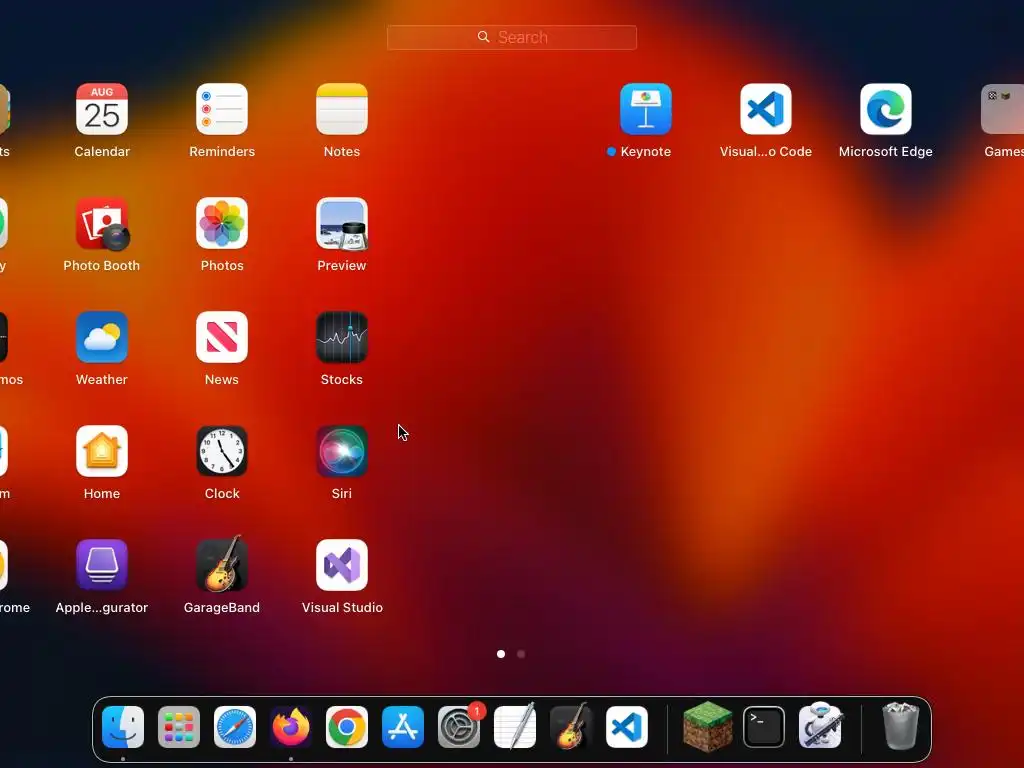
Task: Open the Notes app icon
Action: tap(342, 109)
